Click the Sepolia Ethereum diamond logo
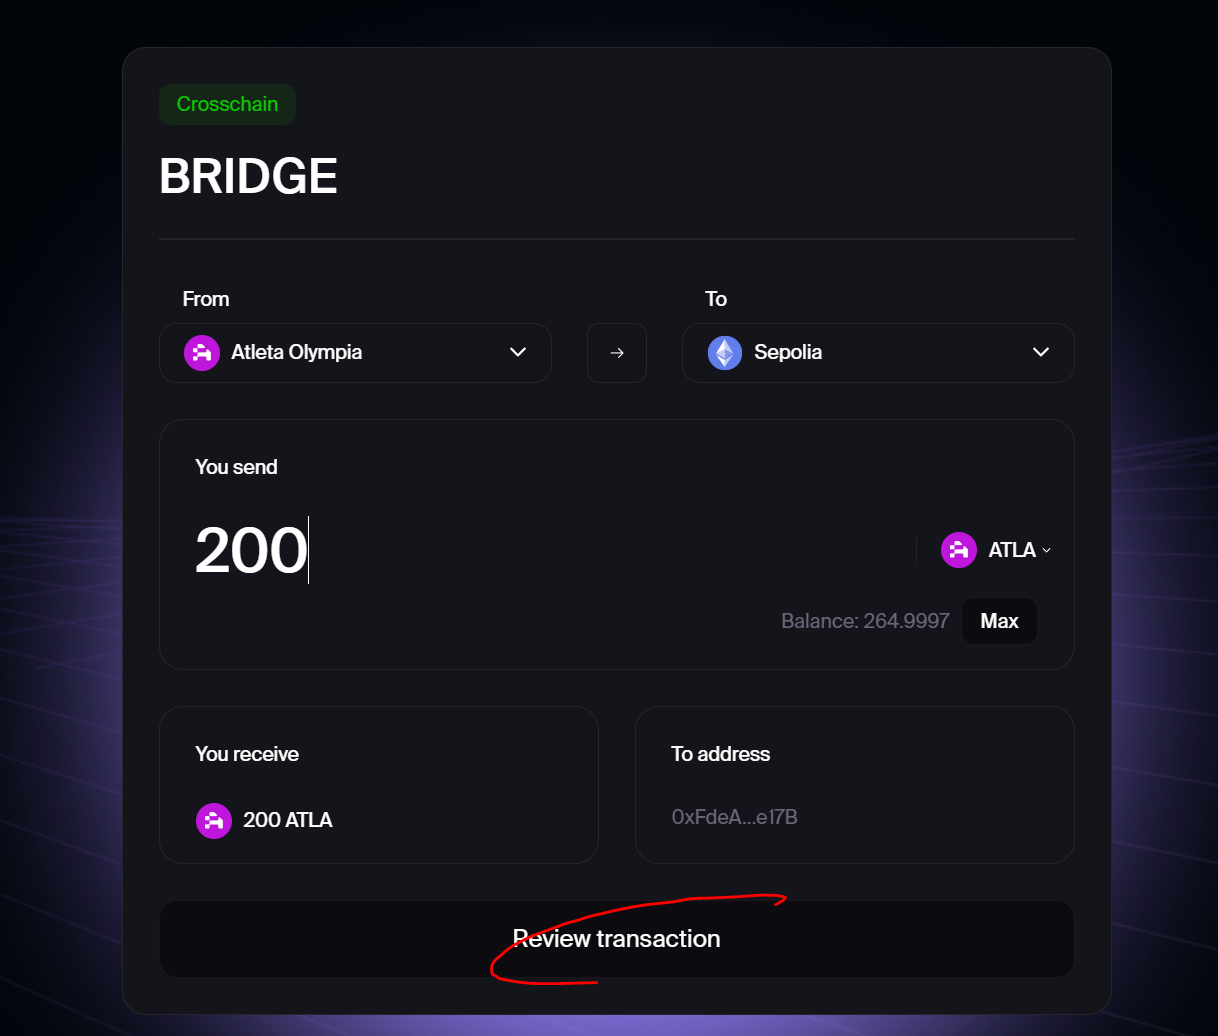Screen dimensions: 1218x1036 [x=725, y=353]
